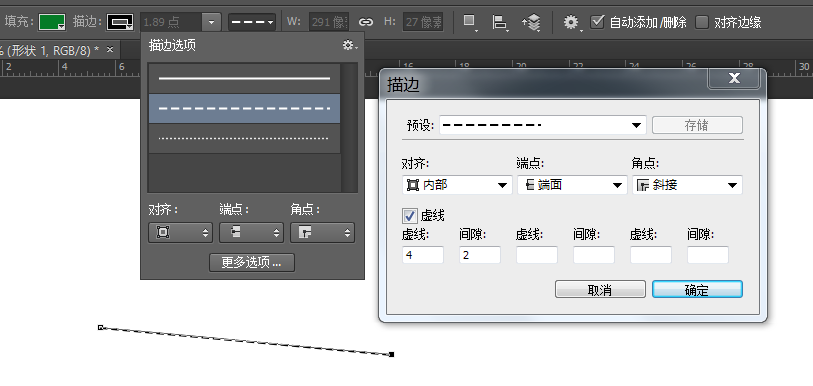The width and height of the screenshot is (813, 386).
Task: Select the dashed line stroke preset
Action: click(244, 108)
